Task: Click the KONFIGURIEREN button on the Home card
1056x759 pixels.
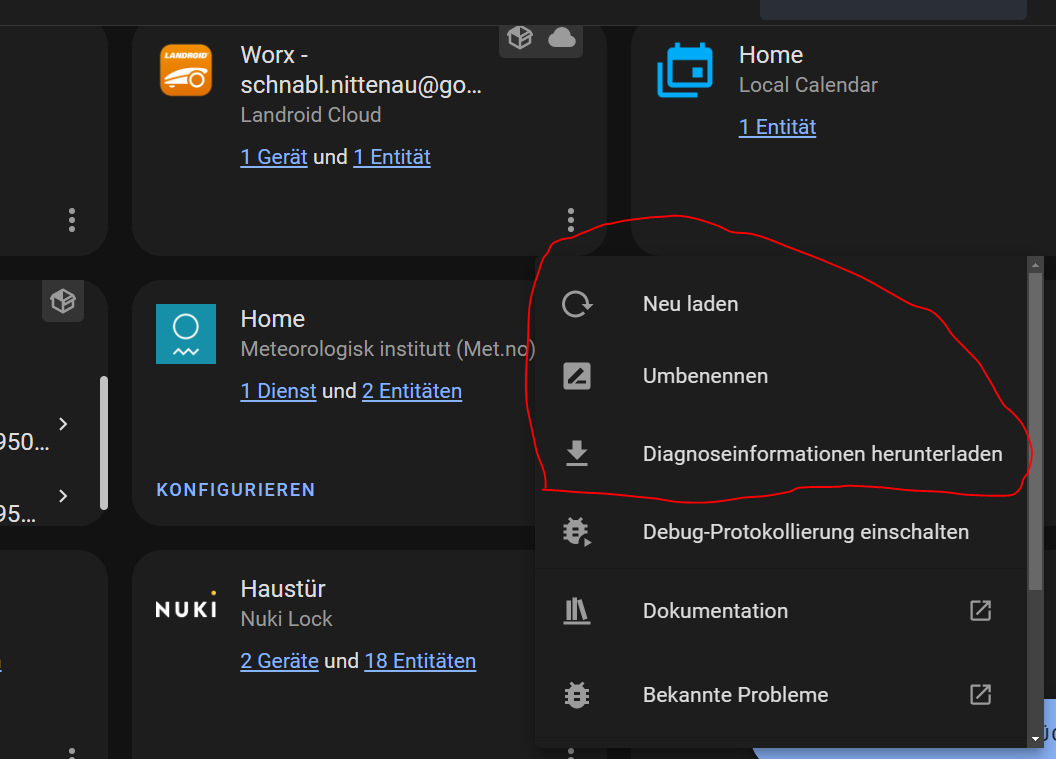Action: coord(236,490)
